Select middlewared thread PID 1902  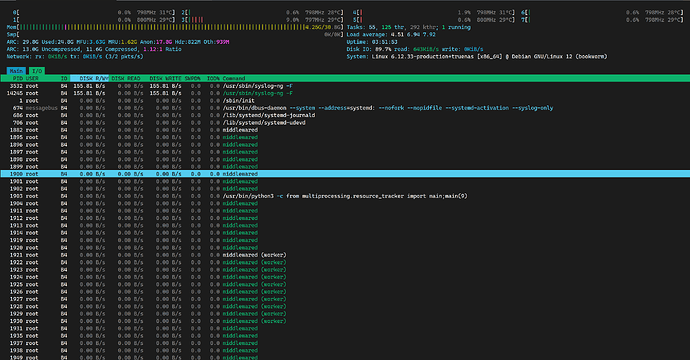click(345, 189)
